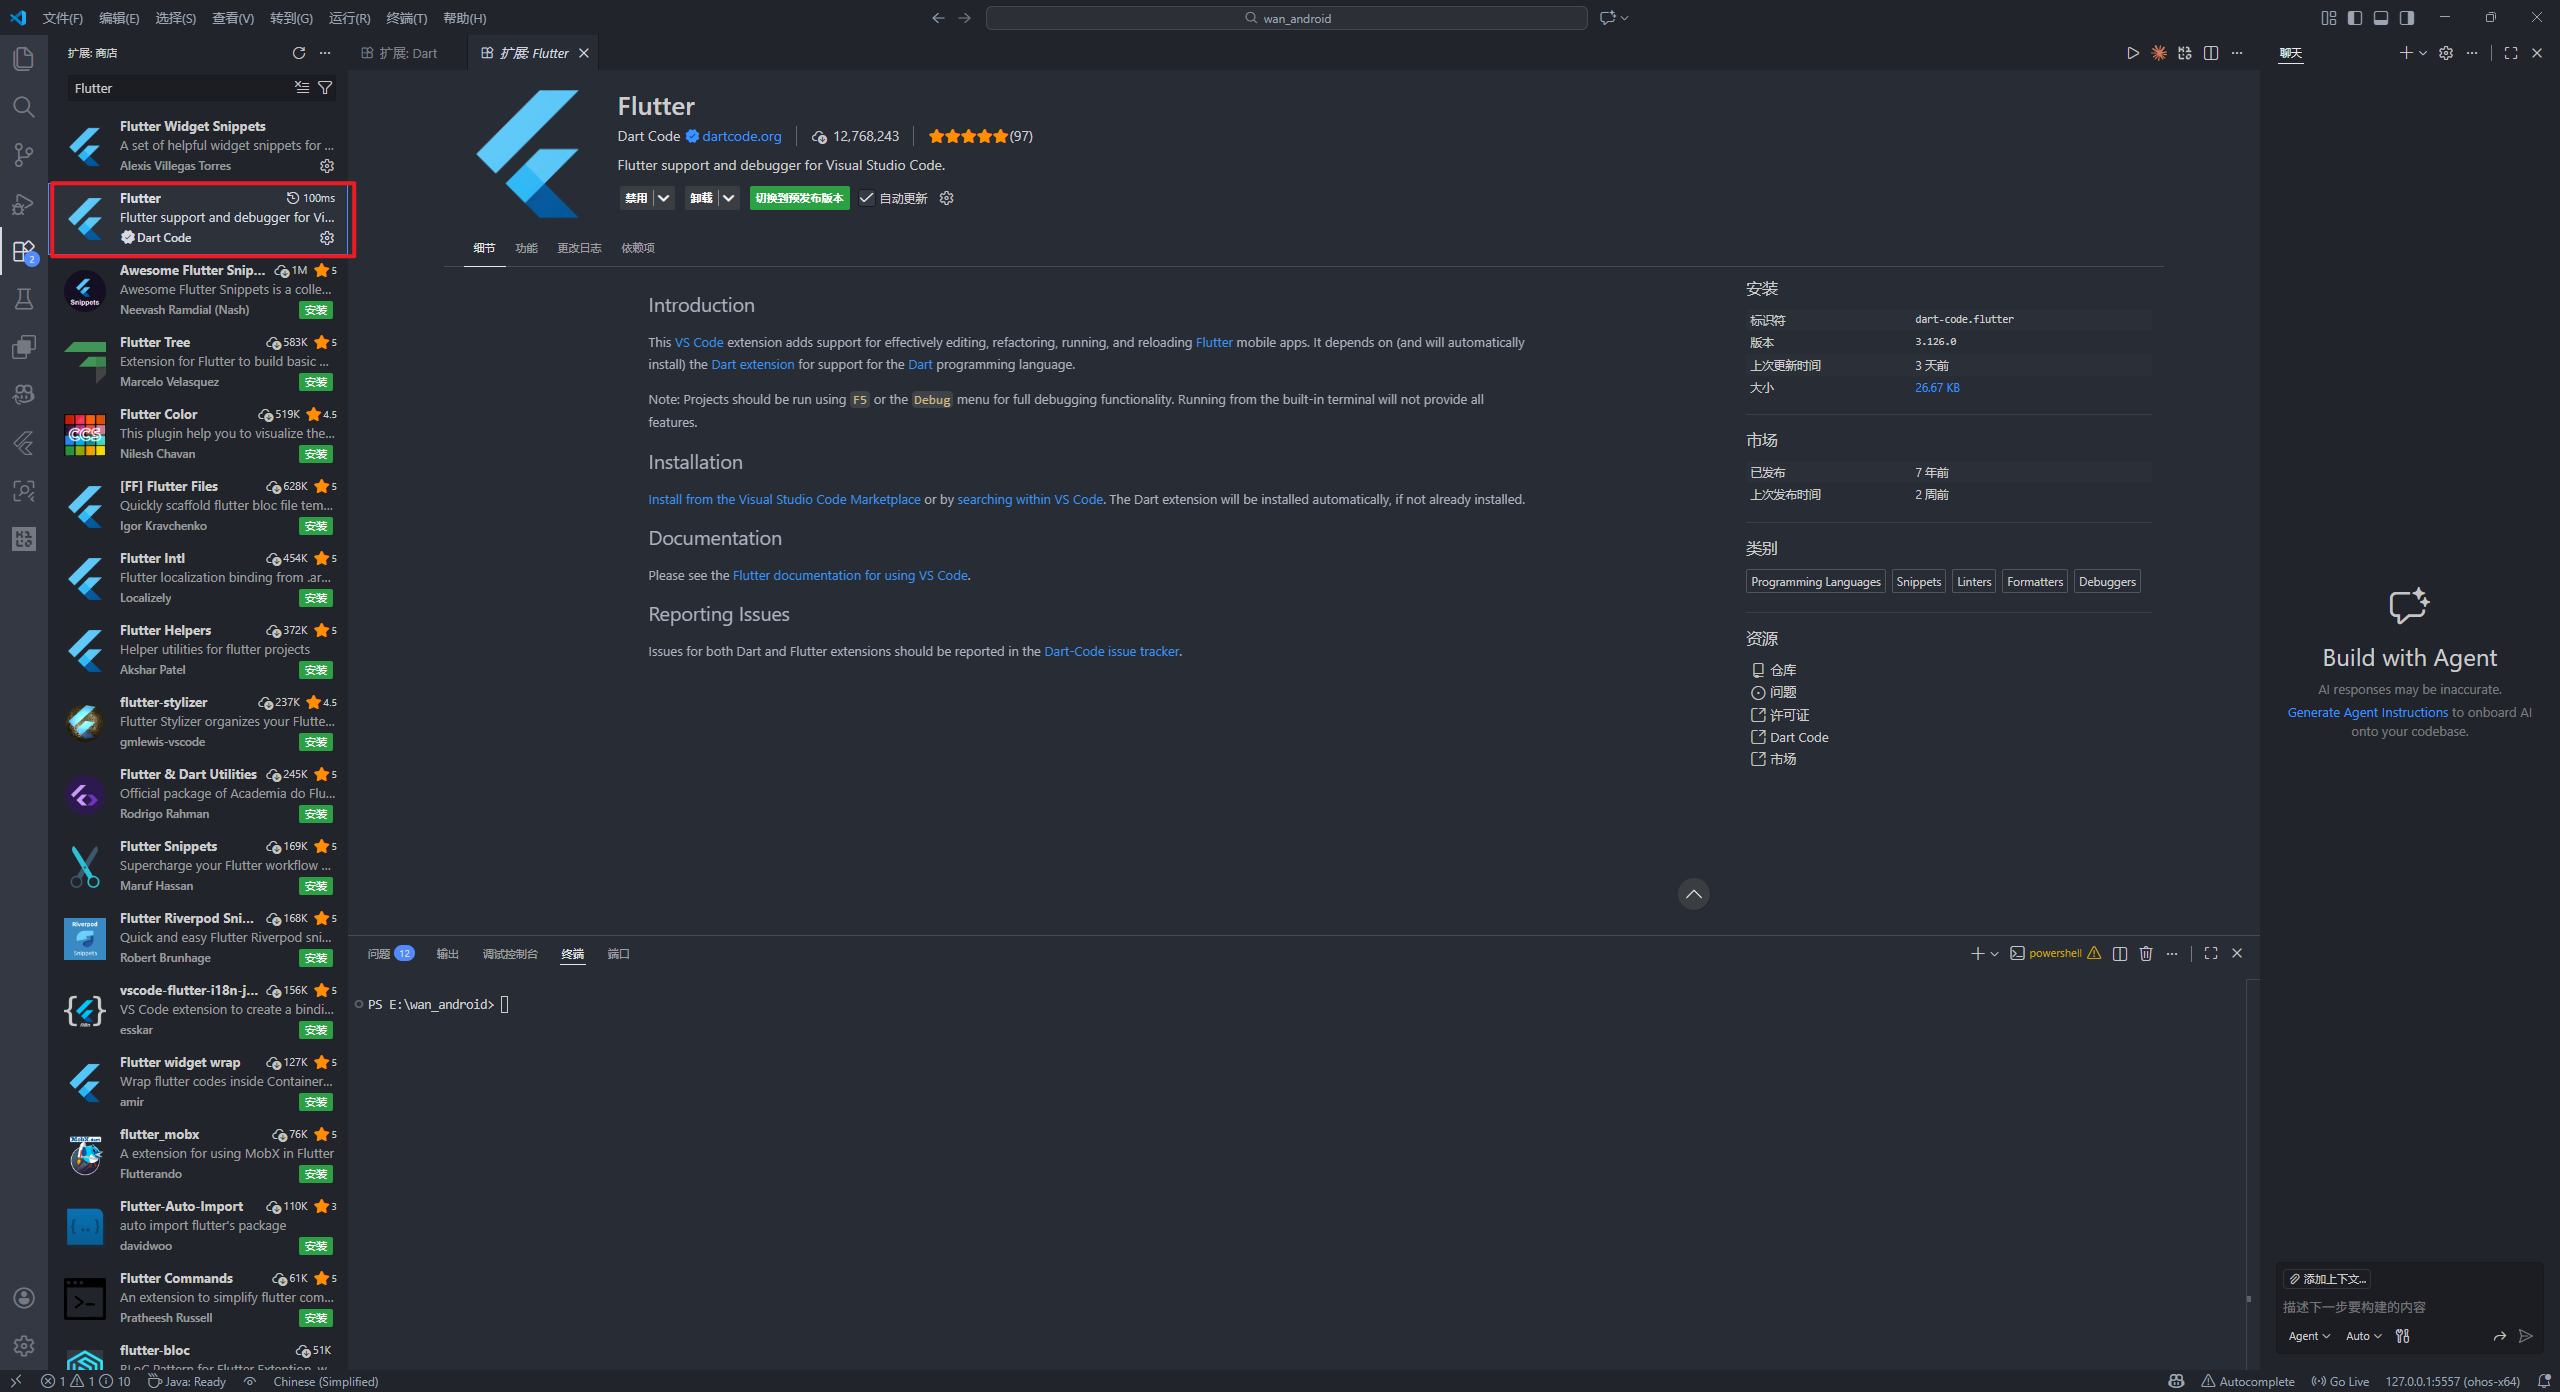Toggle the bottom panel layout button
The height and width of the screenshot is (1392, 2560).
[2381, 18]
